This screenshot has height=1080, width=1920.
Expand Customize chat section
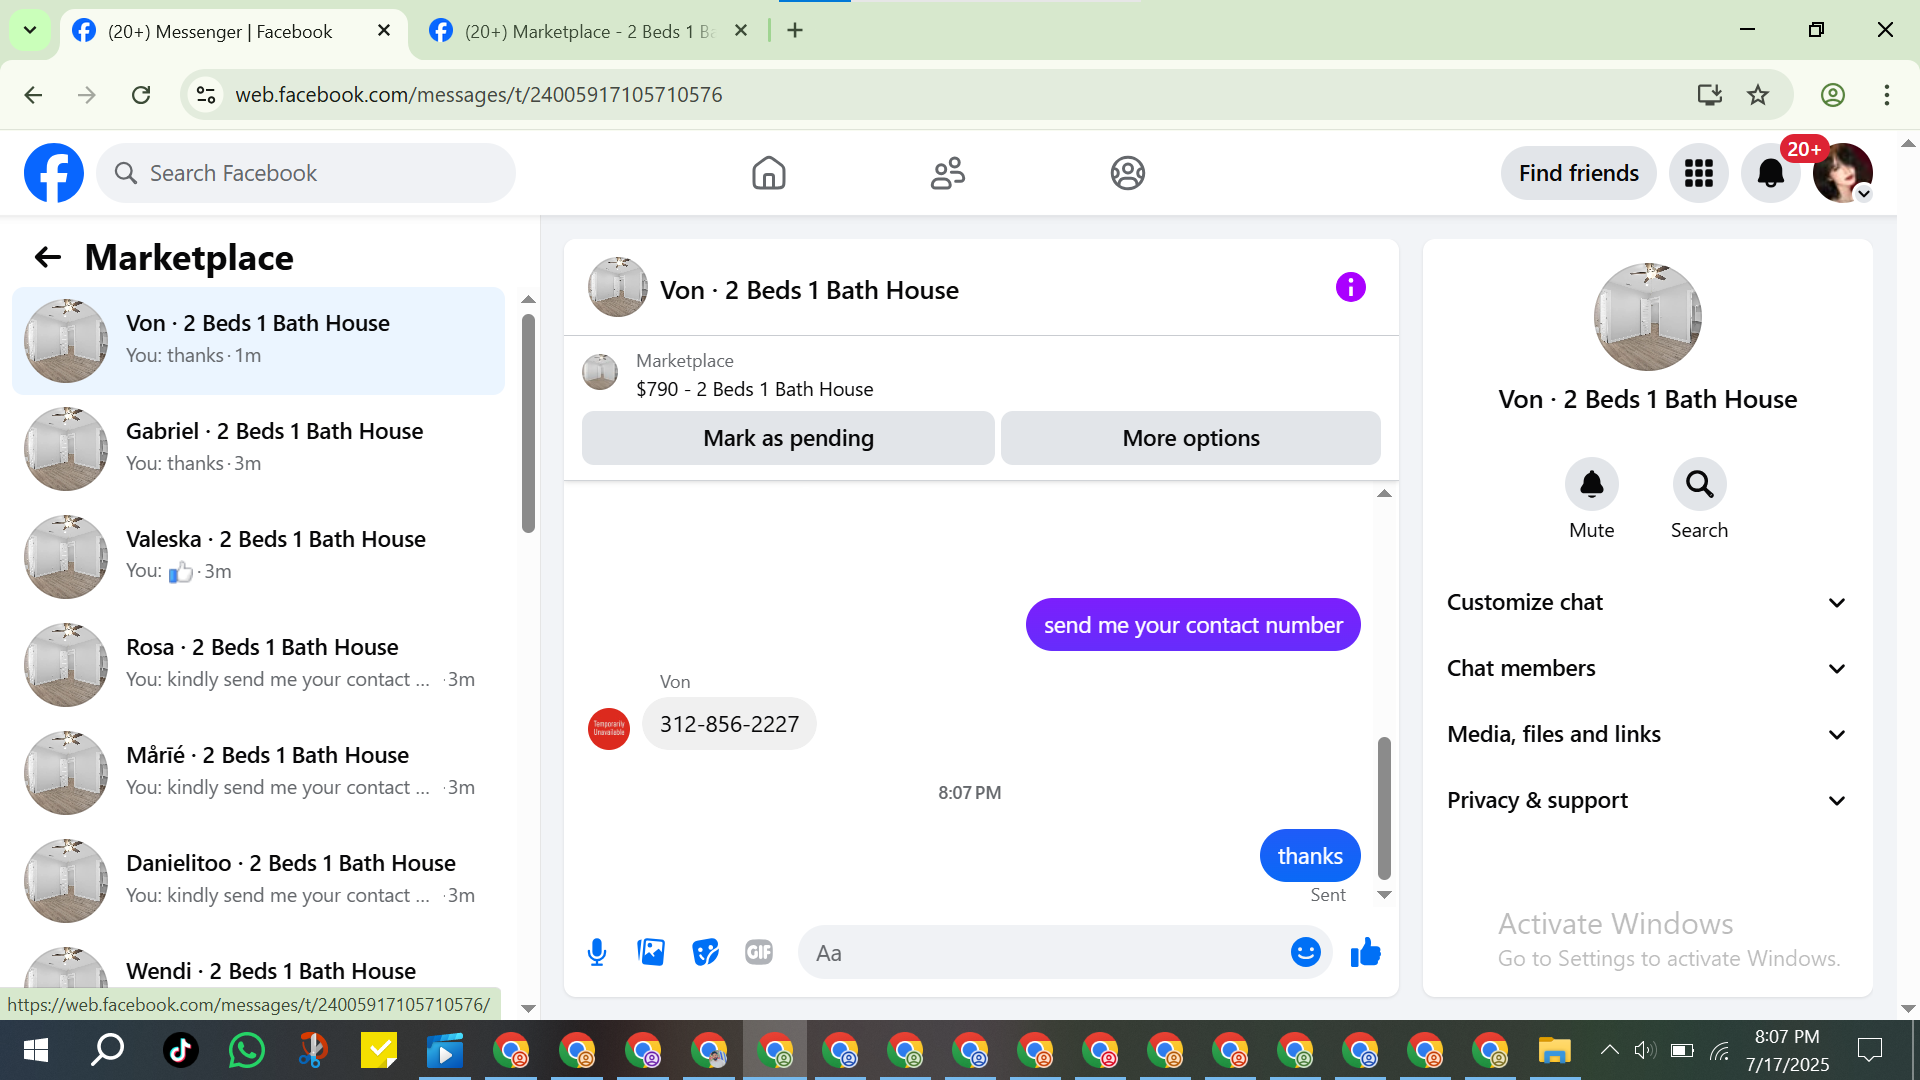[1645, 602]
